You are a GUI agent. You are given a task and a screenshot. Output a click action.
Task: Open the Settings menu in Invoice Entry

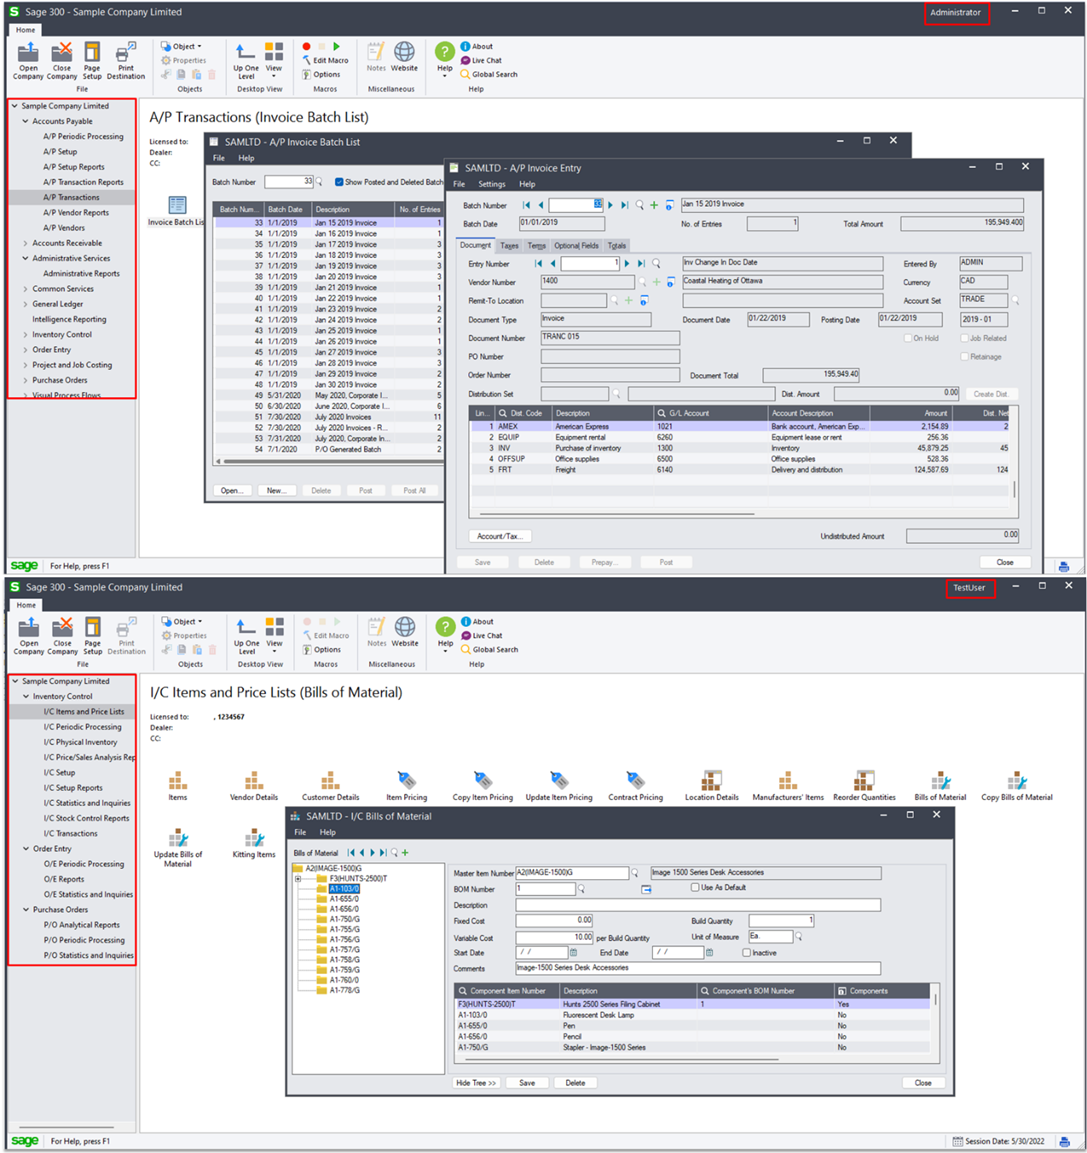(491, 184)
